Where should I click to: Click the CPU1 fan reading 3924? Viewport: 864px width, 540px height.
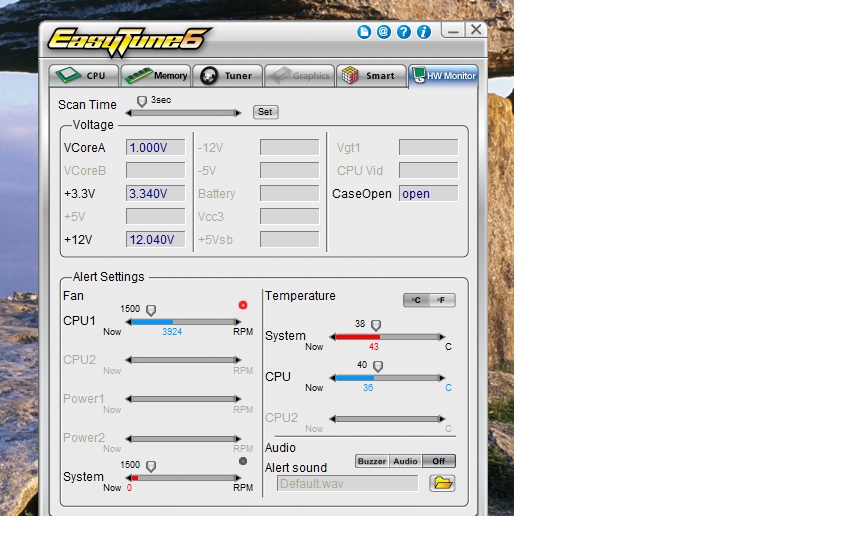pyautogui.click(x=172, y=332)
